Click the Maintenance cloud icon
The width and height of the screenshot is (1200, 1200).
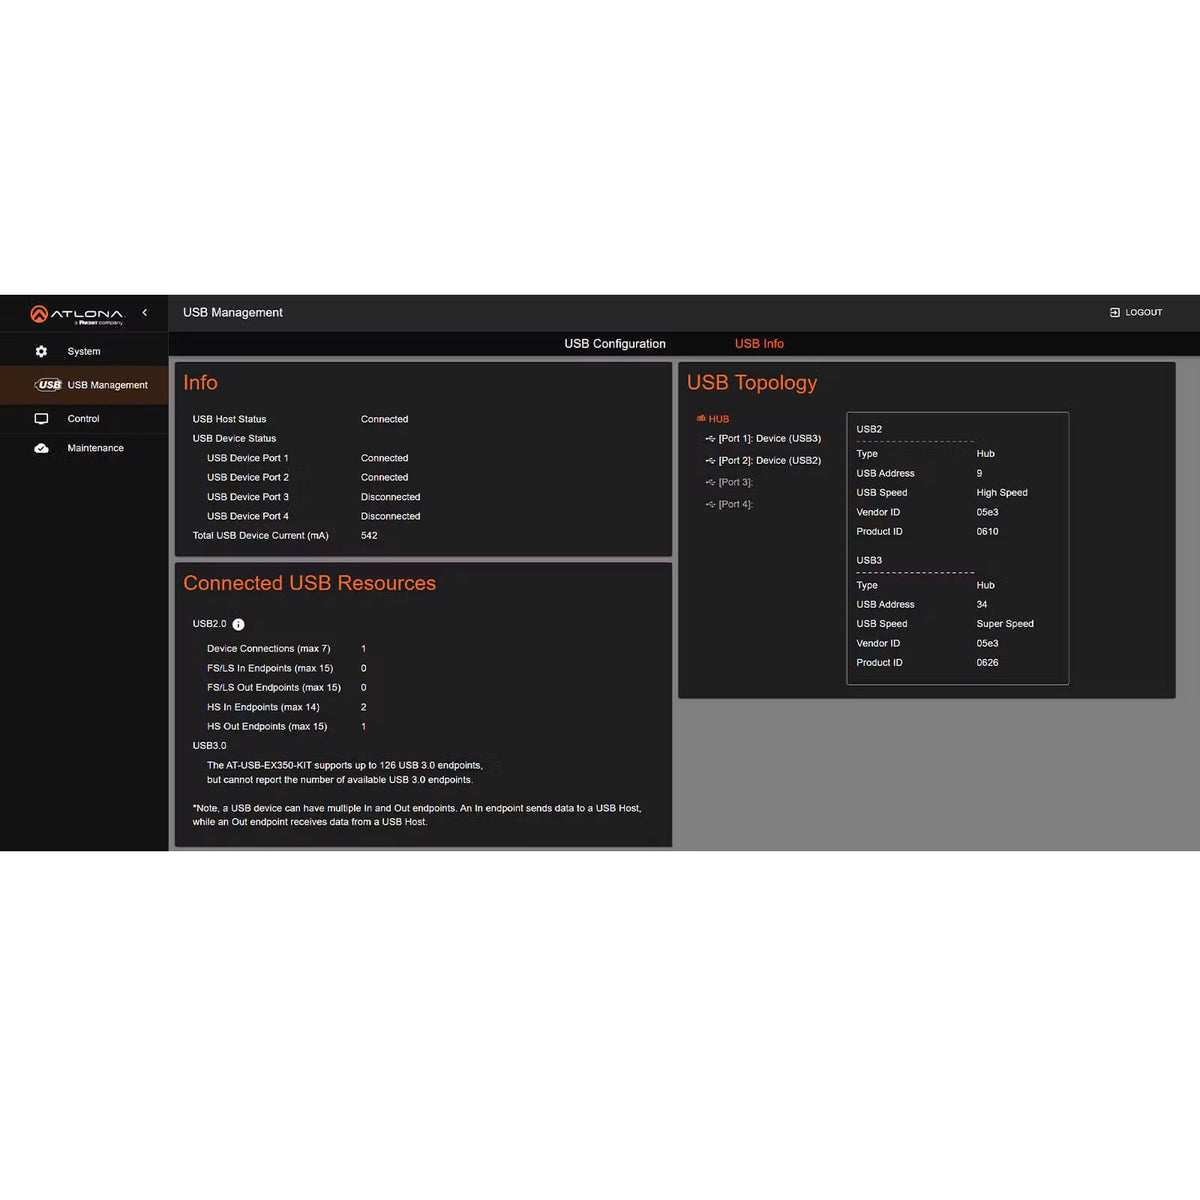click(41, 448)
